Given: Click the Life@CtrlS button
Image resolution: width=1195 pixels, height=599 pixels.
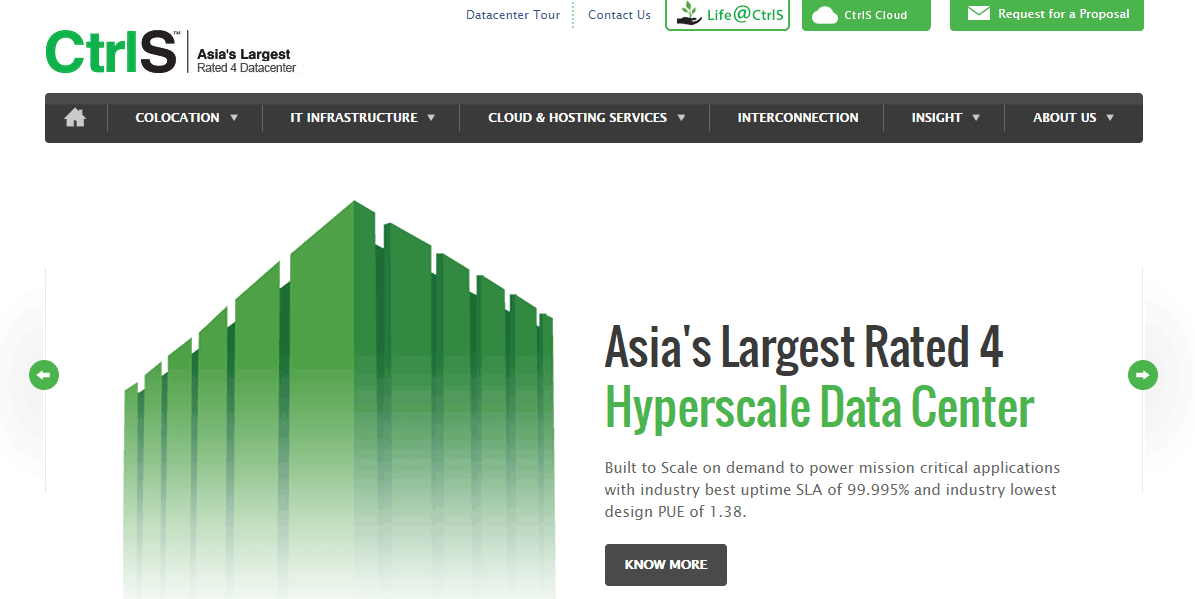Looking at the screenshot, I should [x=727, y=14].
